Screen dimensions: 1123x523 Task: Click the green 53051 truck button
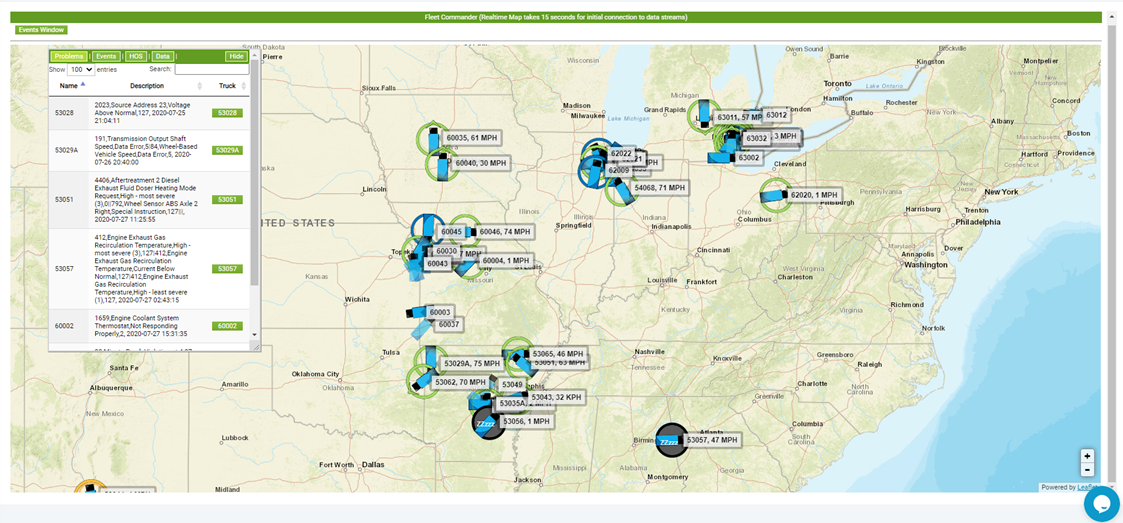(227, 200)
